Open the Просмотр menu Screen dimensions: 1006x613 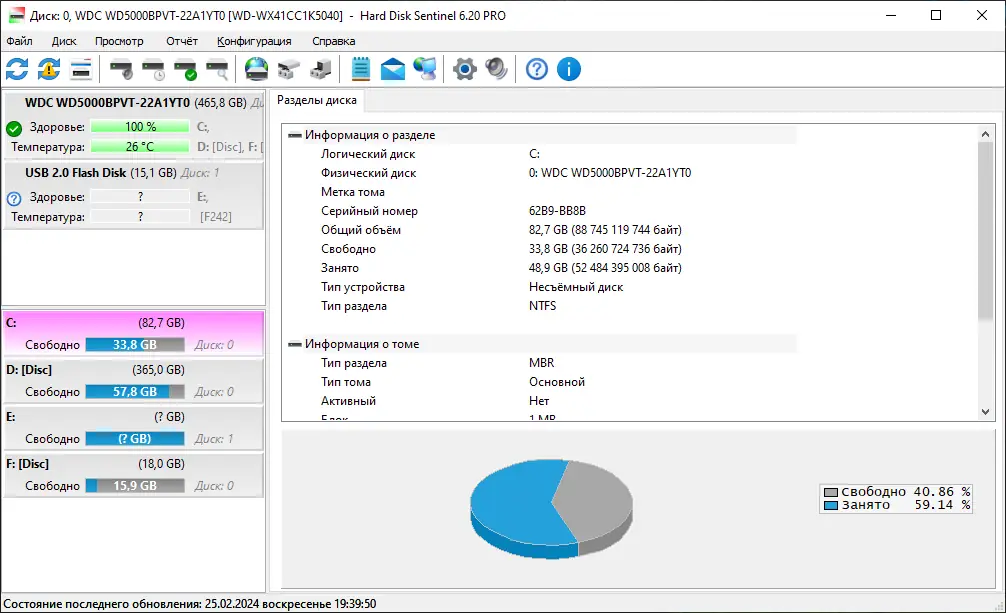point(119,41)
